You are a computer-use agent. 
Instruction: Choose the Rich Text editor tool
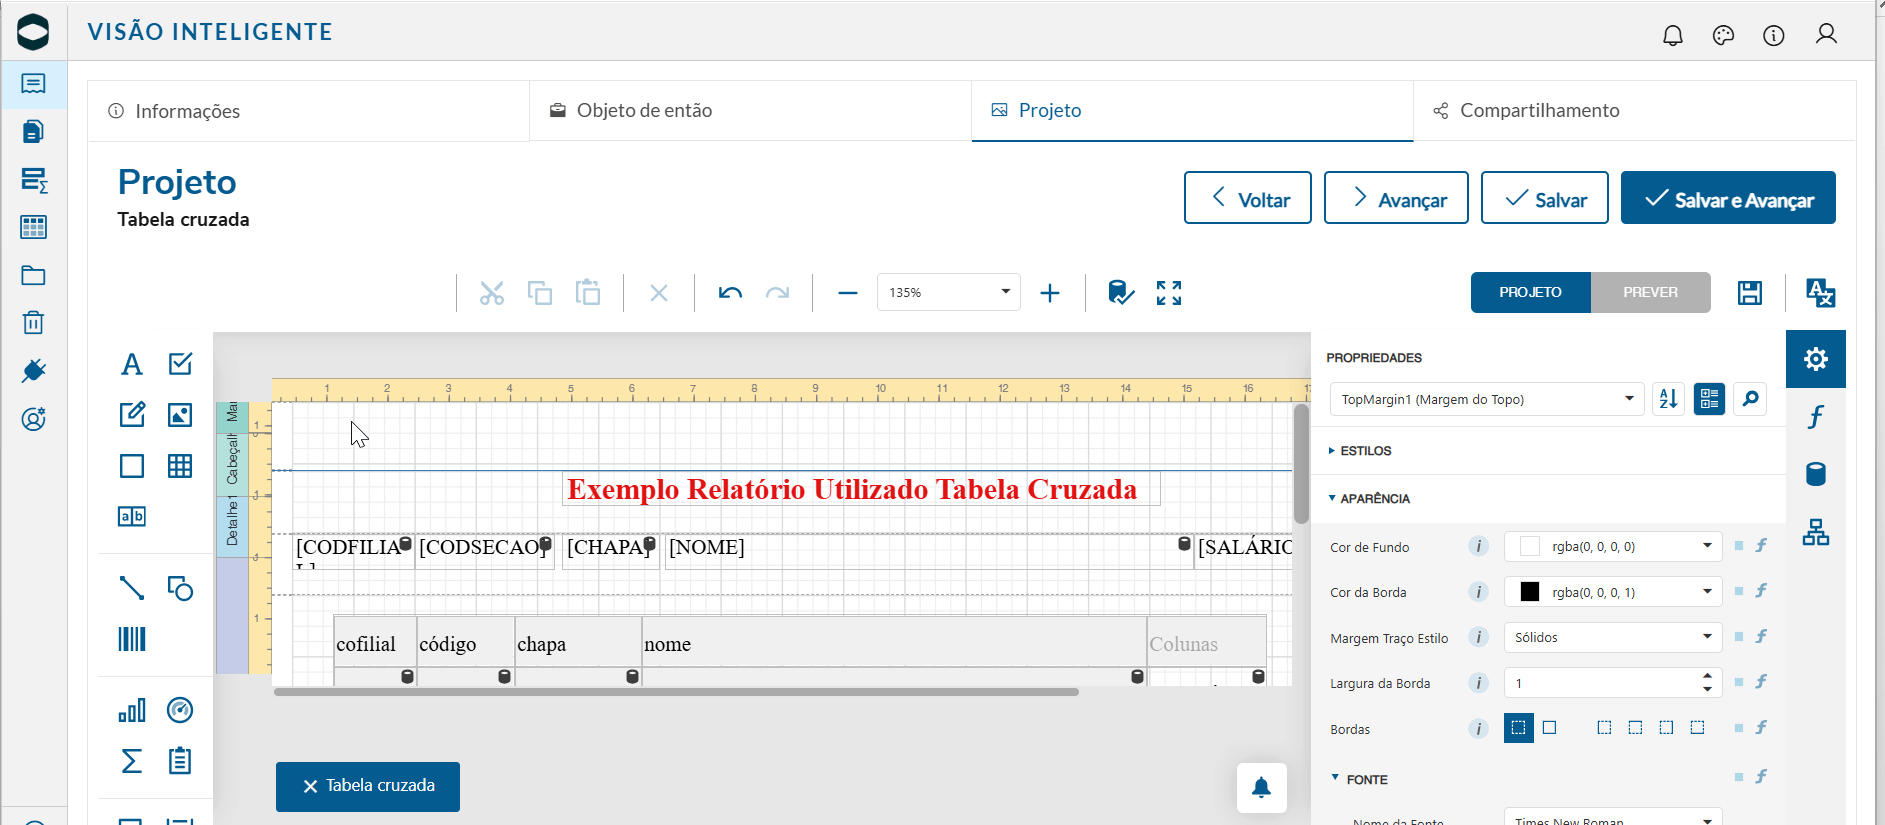(x=132, y=414)
